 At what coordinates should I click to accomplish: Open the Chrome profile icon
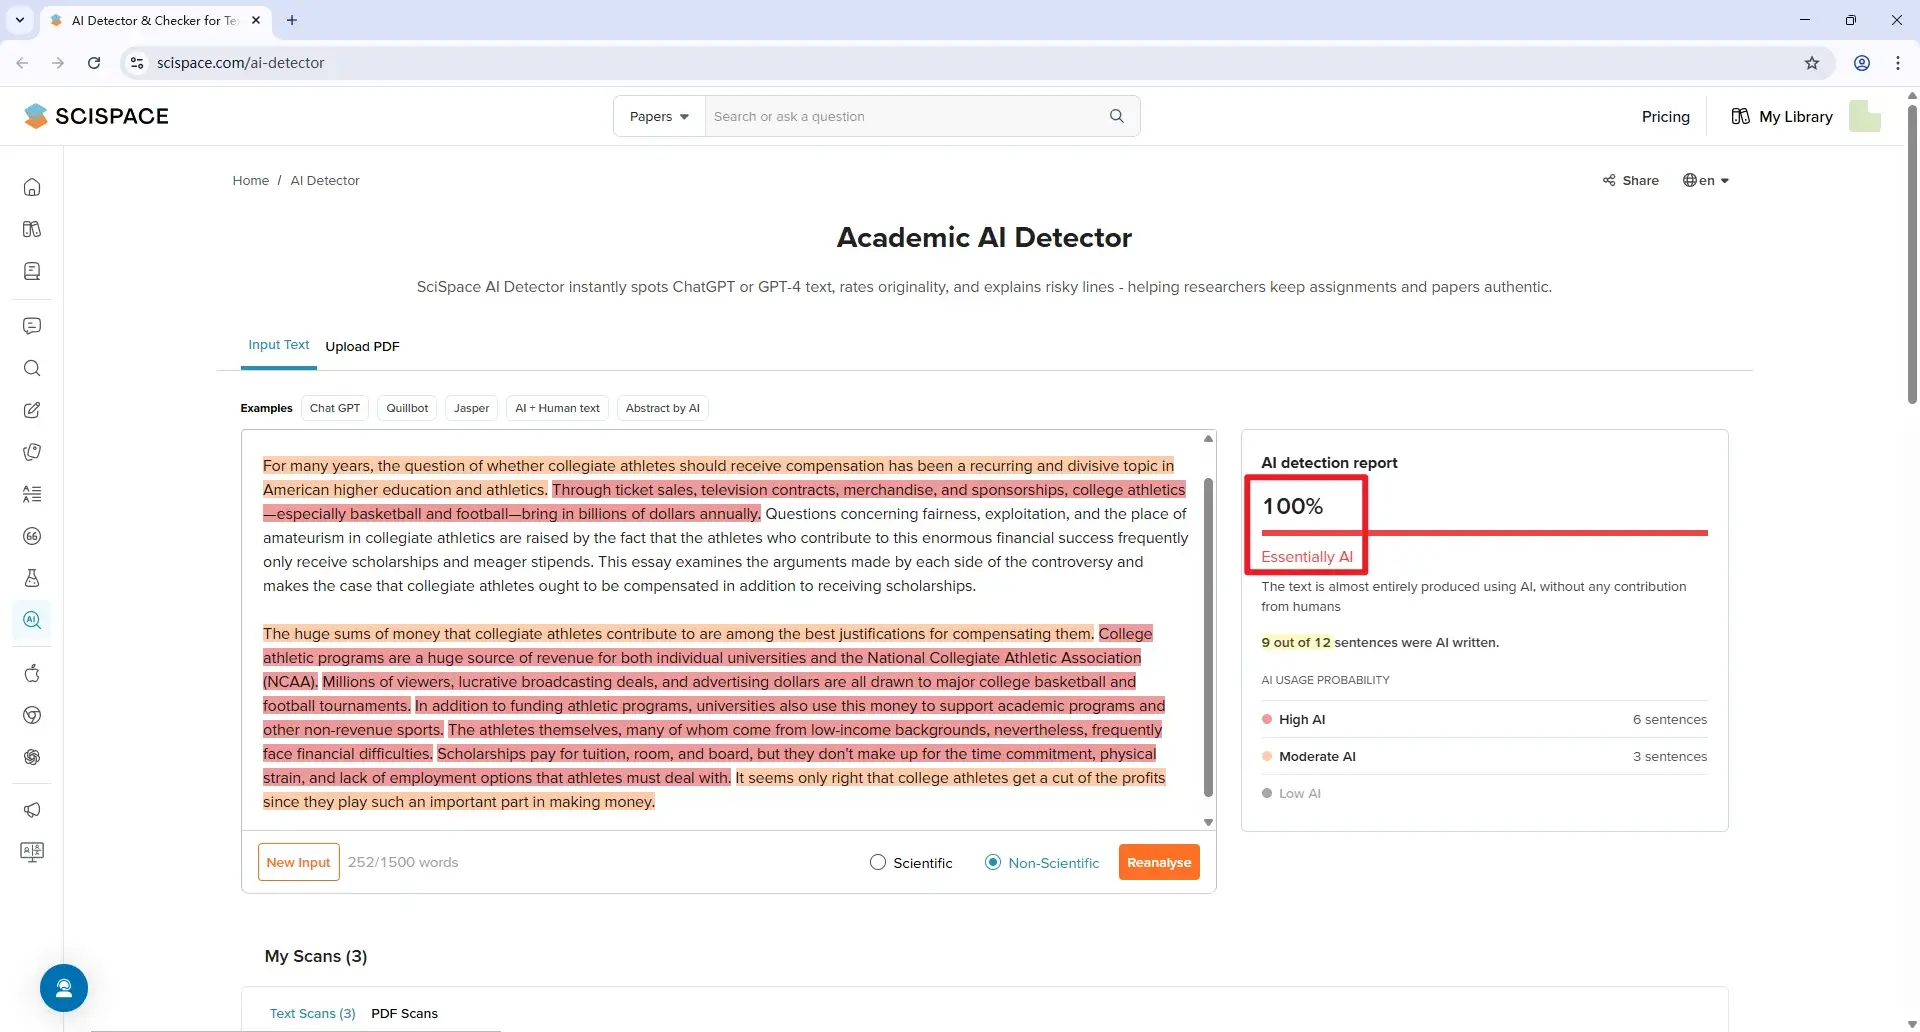click(1862, 63)
